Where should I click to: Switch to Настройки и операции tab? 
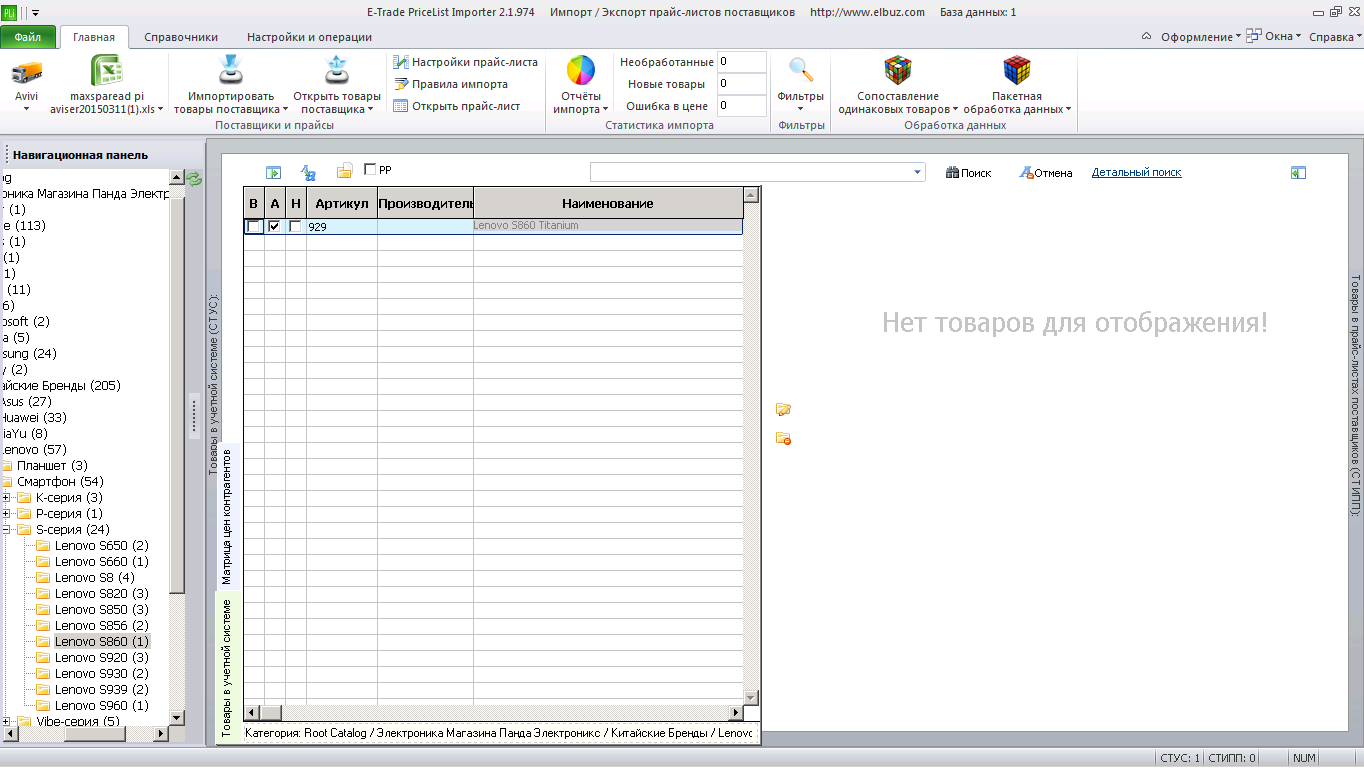(309, 37)
